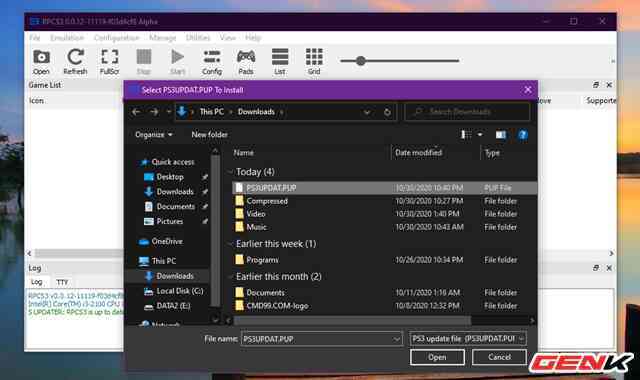
Task: Switch to the Log tab
Action: (x=37, y=282)
